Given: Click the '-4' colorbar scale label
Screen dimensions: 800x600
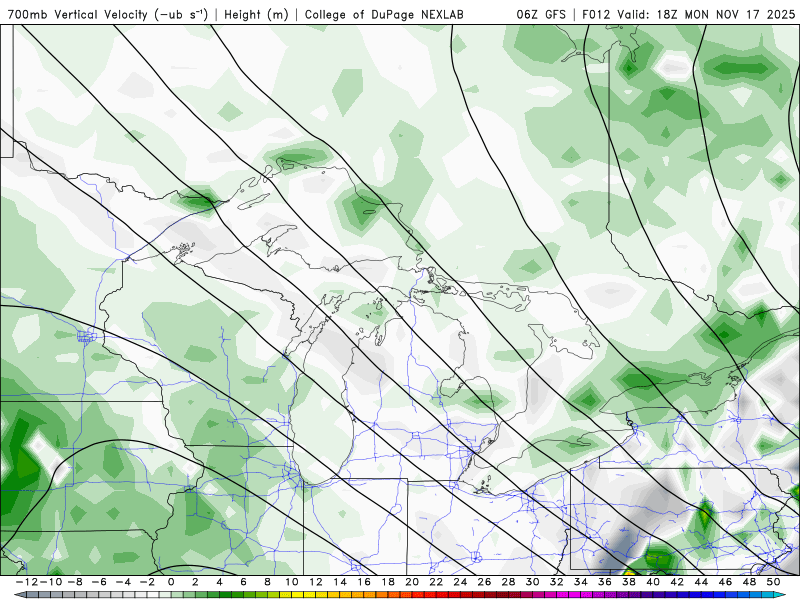Looking at the screenshot, I should tap(123, 582).
